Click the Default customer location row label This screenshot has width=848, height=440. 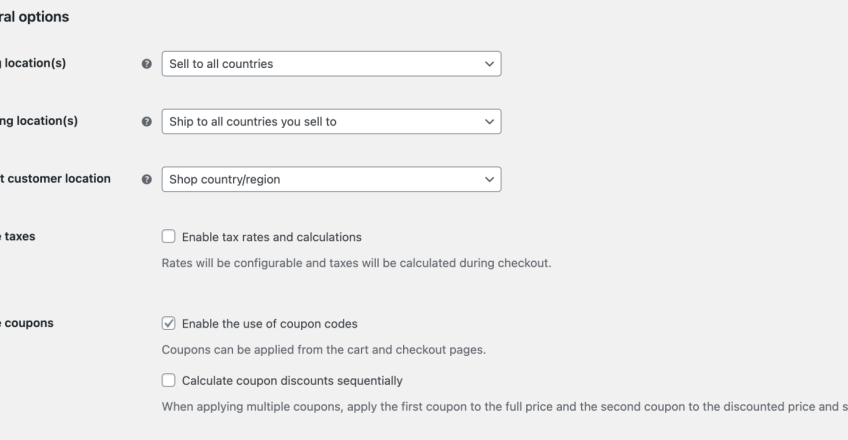pos(55,179)
